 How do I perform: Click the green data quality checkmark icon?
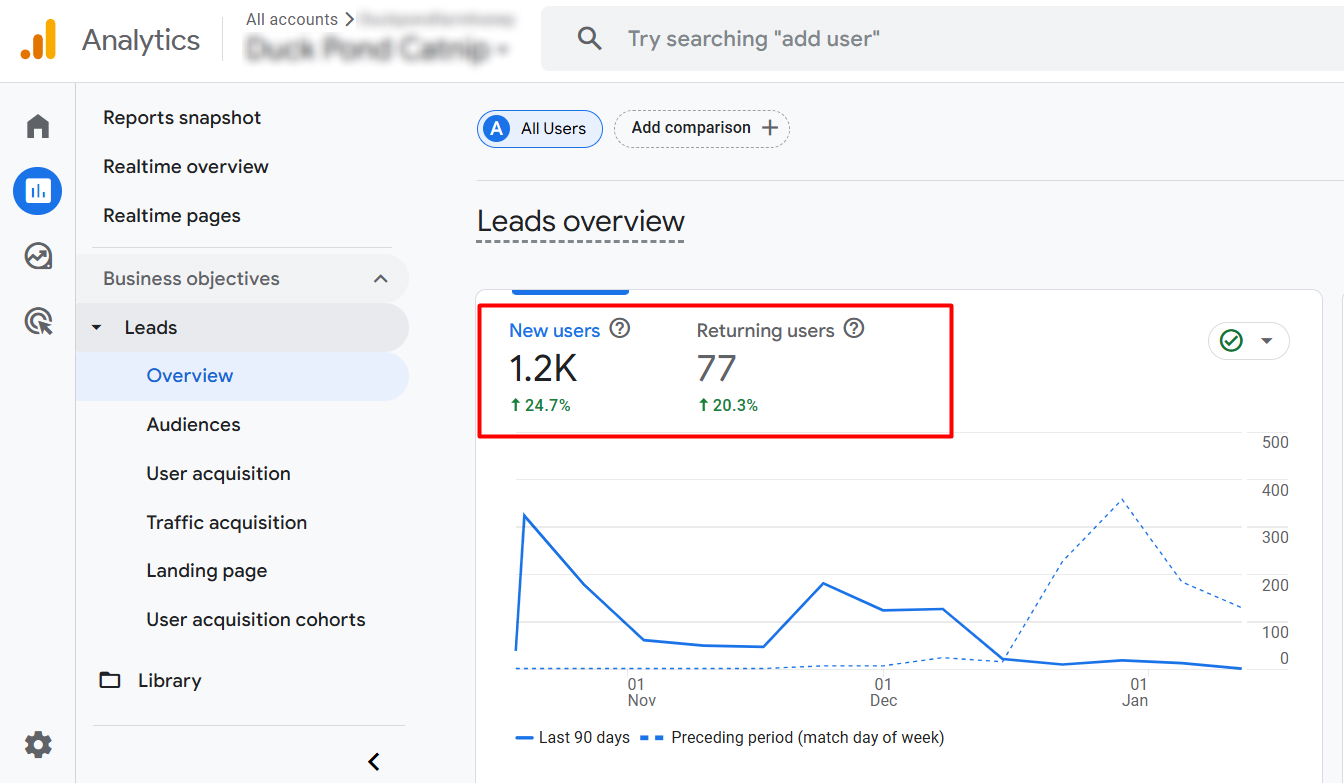click(x=1233, y=340)
